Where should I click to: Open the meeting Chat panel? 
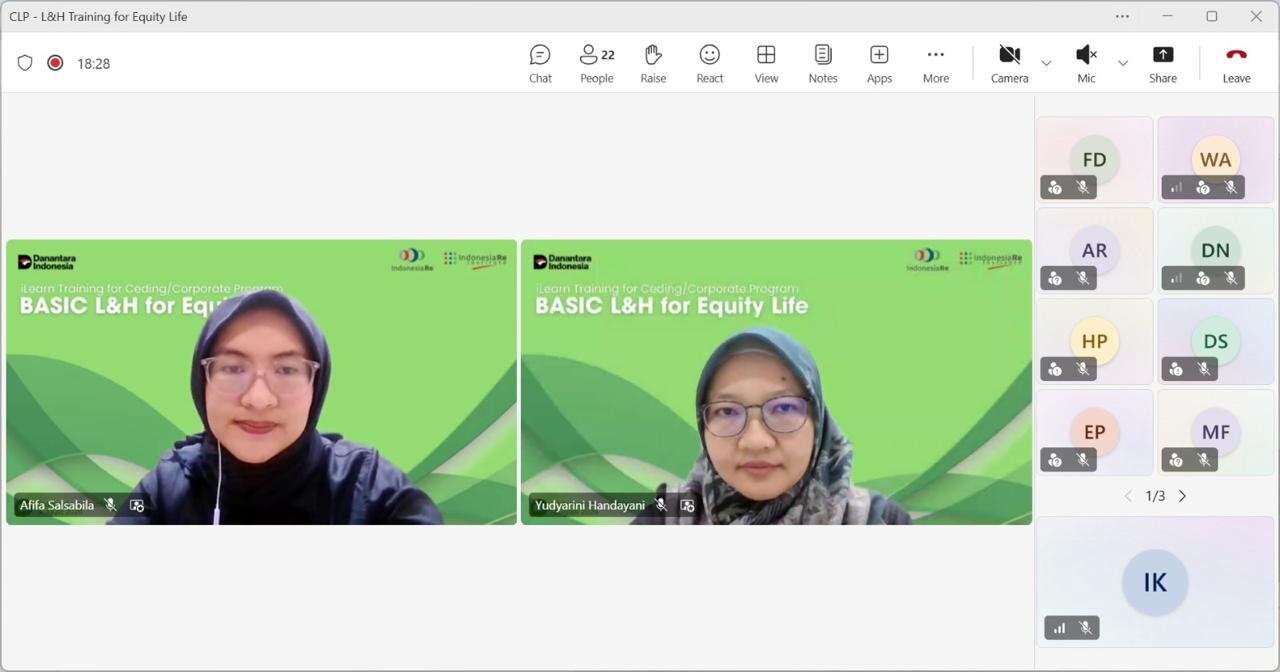tap(540, 64)
